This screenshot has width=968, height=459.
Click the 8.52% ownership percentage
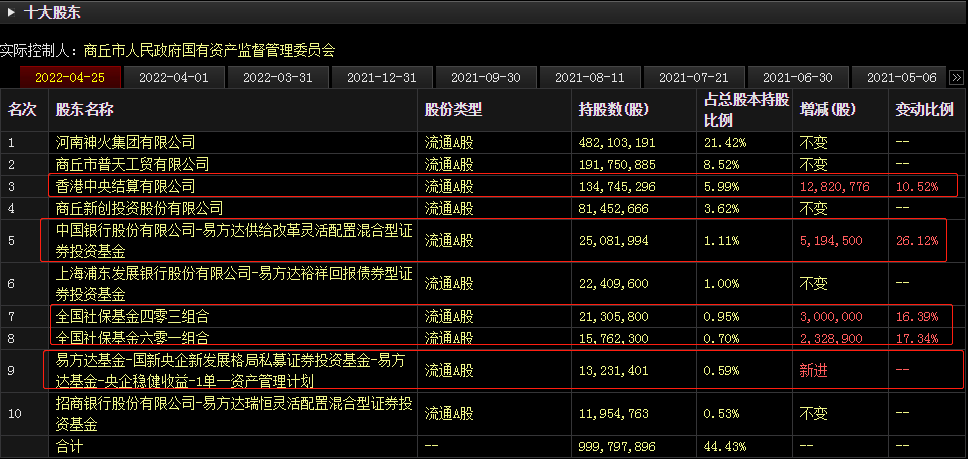(x=722, y=165)
